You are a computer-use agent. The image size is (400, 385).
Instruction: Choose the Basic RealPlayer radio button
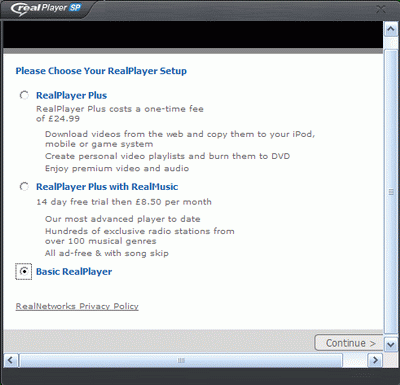24,272
